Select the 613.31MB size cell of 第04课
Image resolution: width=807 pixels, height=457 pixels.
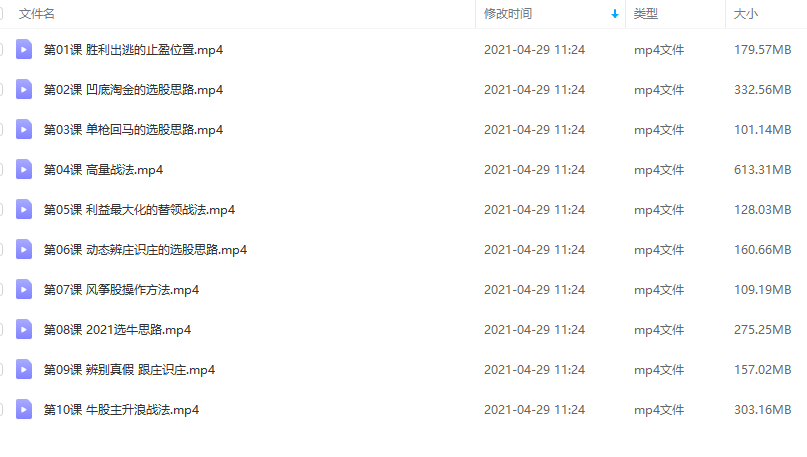tap(763, 169)
